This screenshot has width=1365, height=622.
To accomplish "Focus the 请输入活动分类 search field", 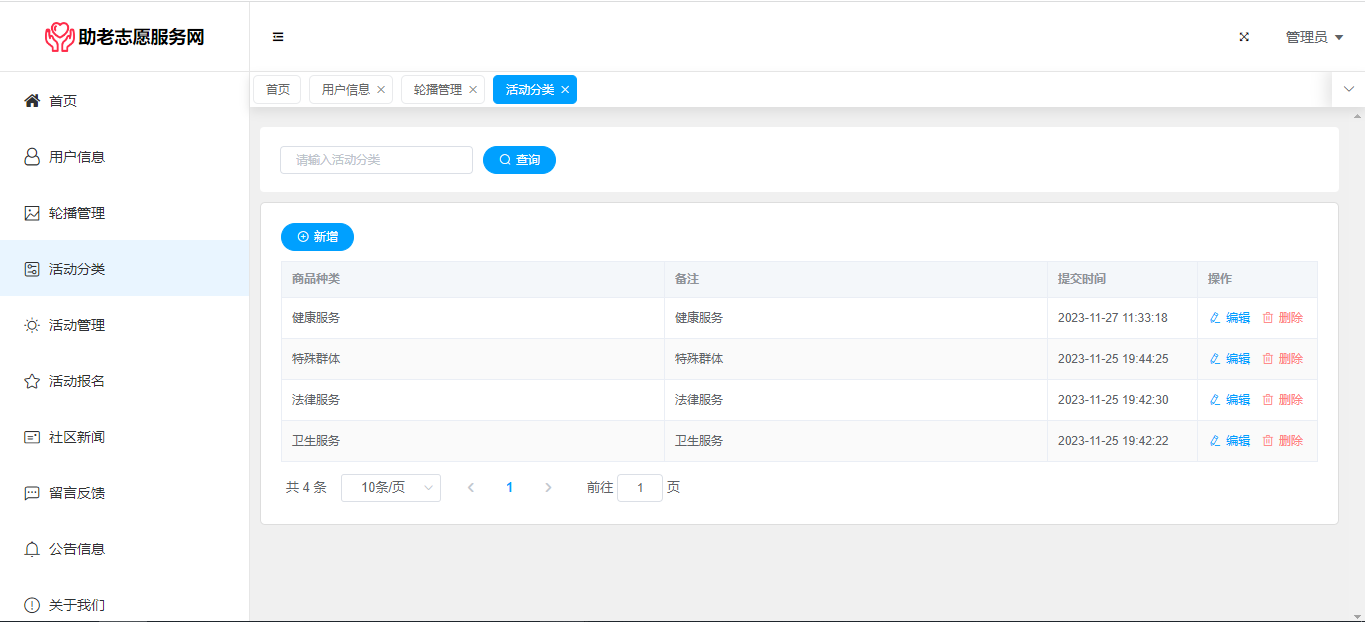I will [x=376, y=160].
